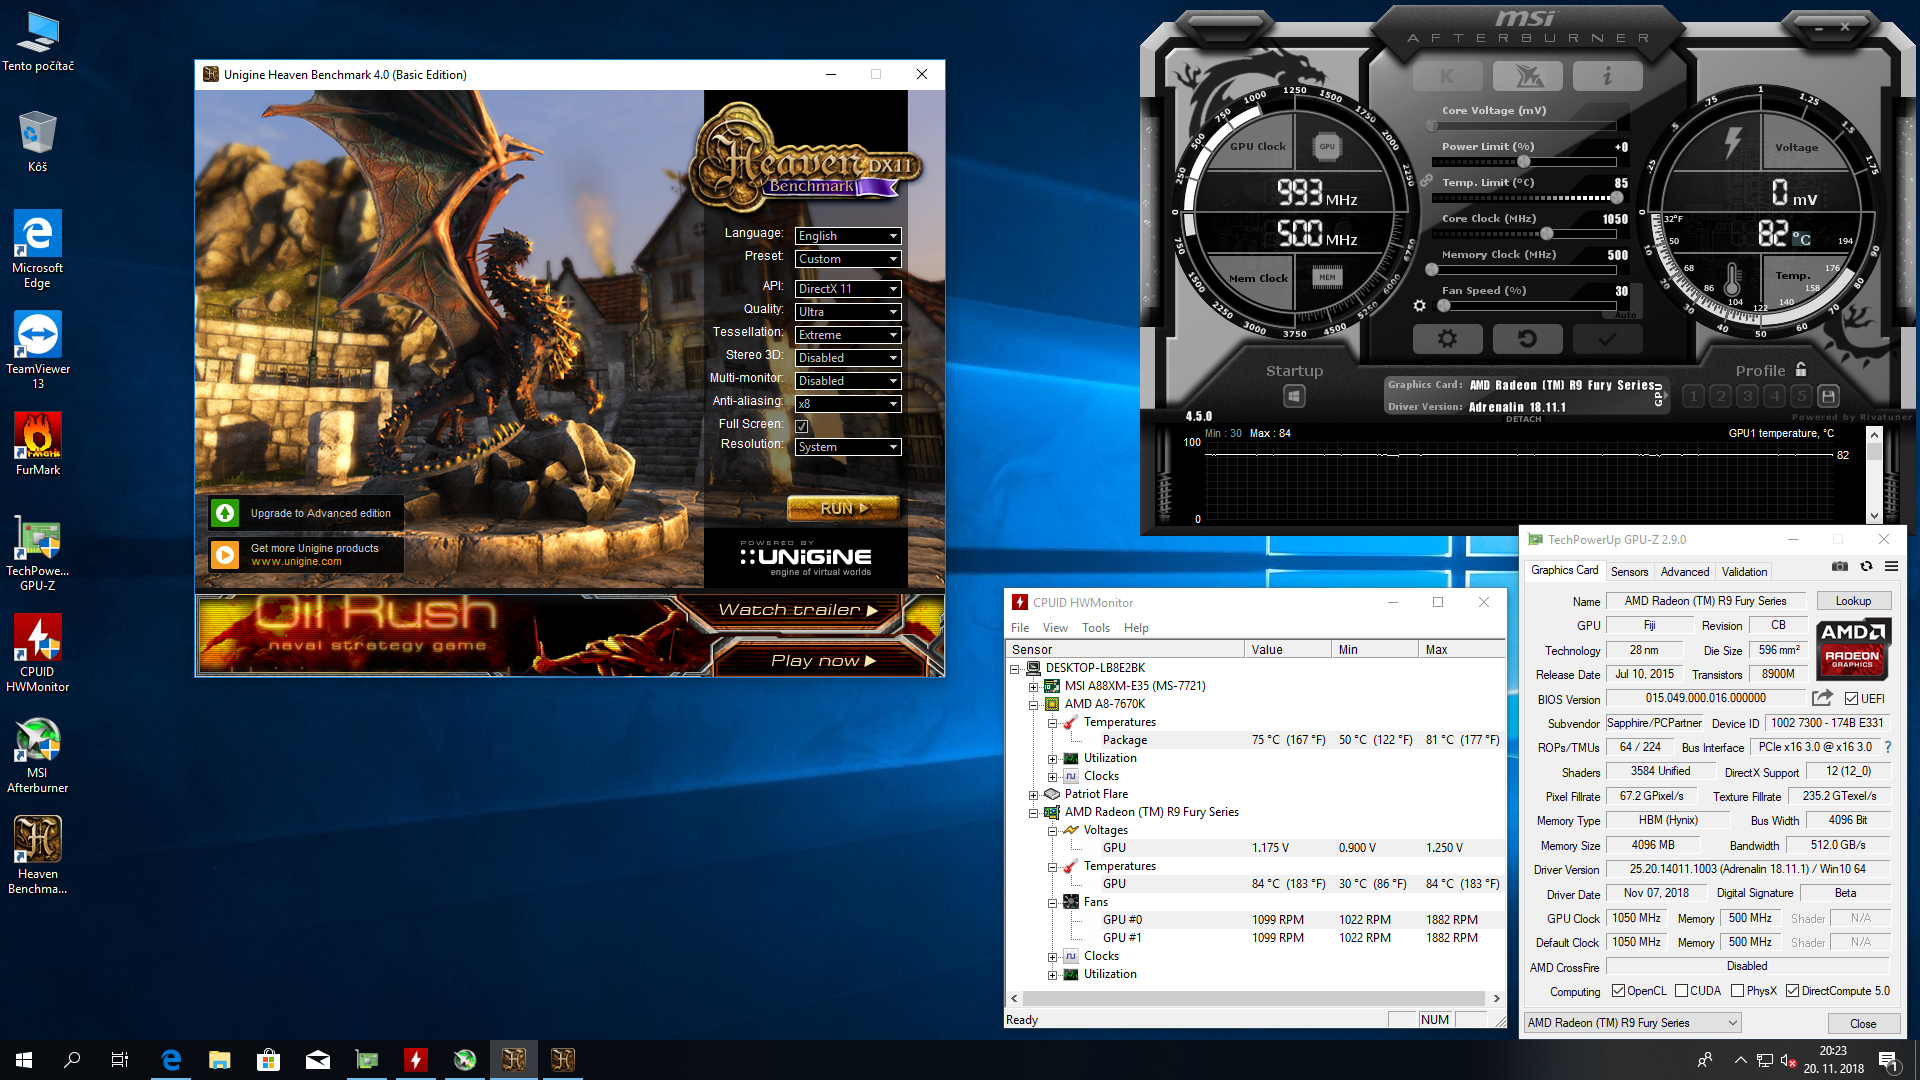The height and width of the screenshot is (1080, 1920).
Task: Switch to Validation tab in GPU-Z
Action: click(x=1744, y=572)
